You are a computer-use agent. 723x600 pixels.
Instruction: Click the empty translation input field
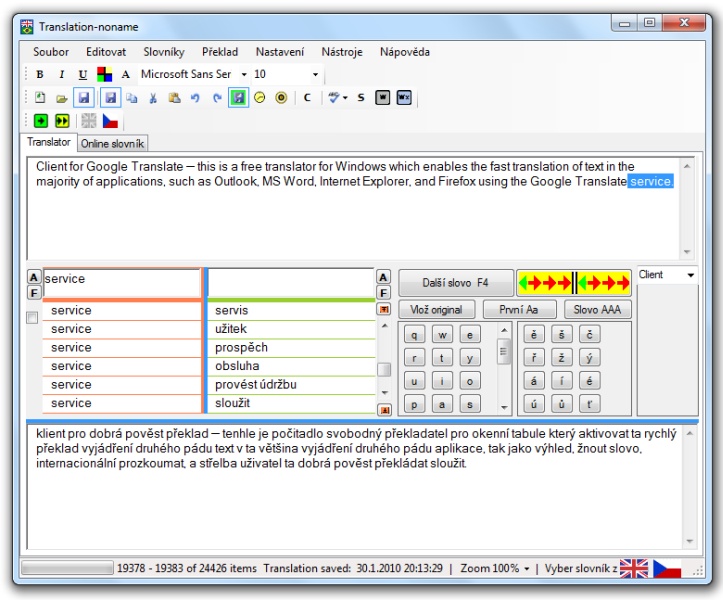291,283
